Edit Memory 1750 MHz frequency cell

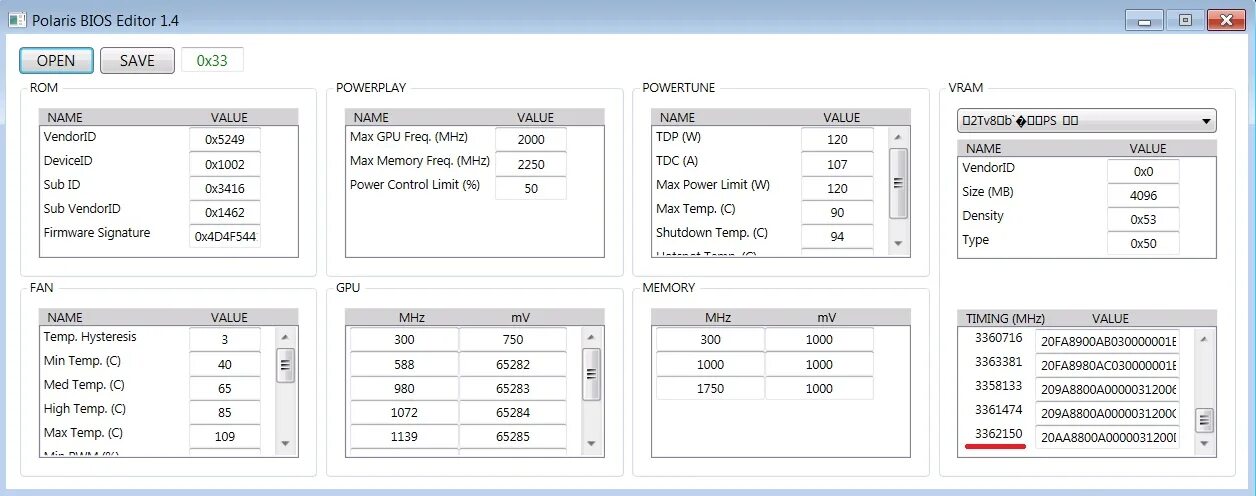(x=710, y=388)
